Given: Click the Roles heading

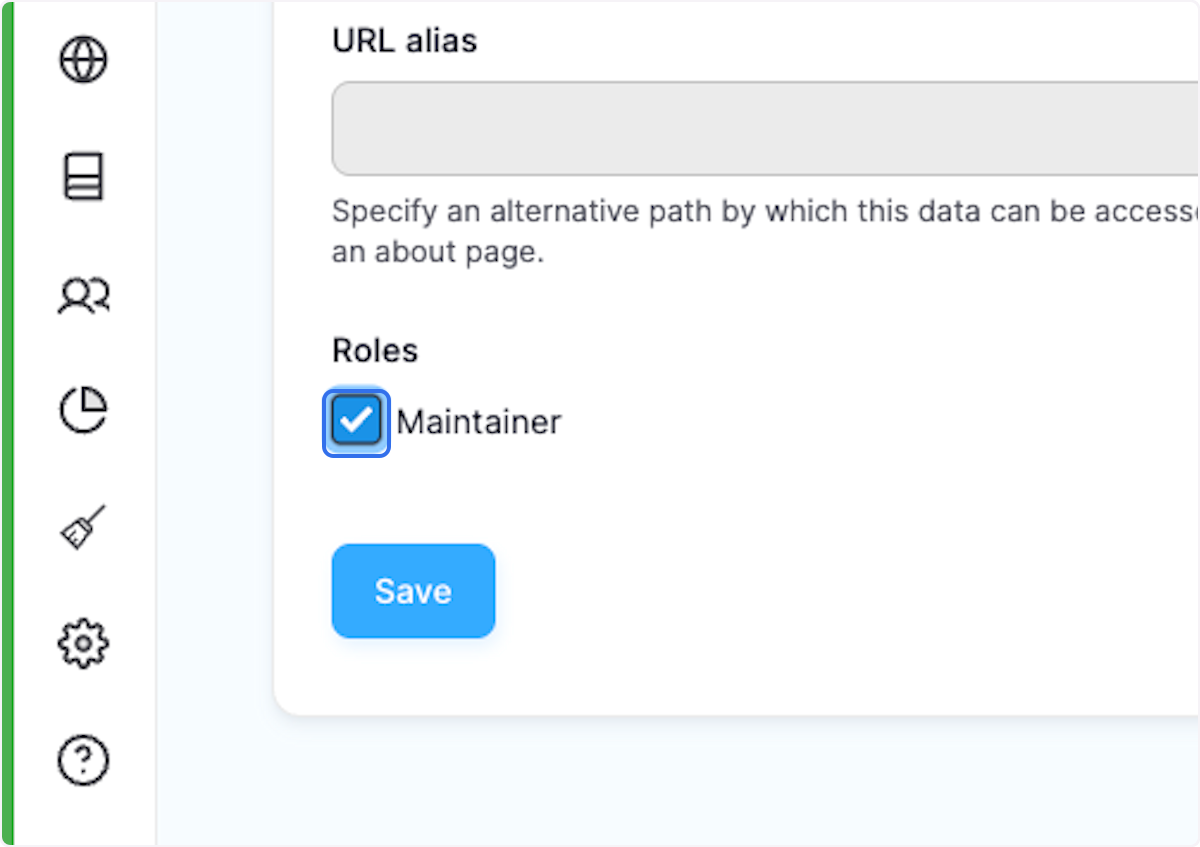Looking at the screenshot, I should (374, 350).
